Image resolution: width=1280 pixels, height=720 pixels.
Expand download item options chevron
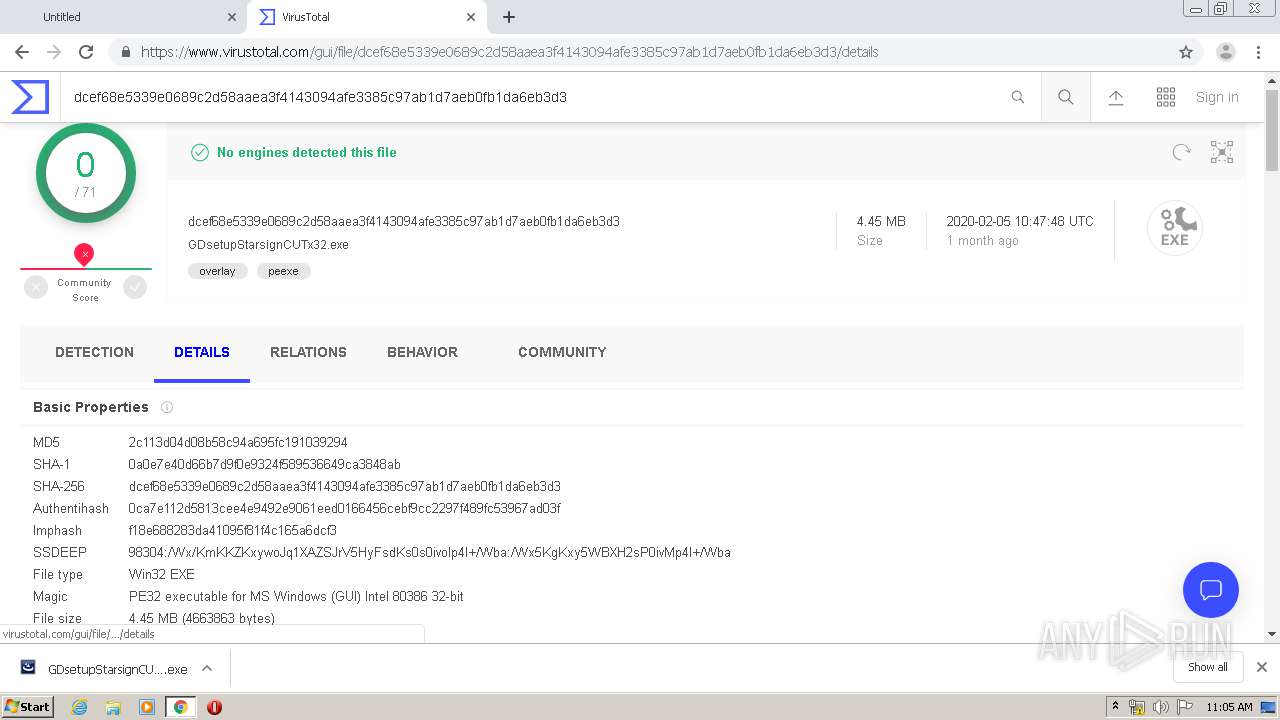pos(207,668)
